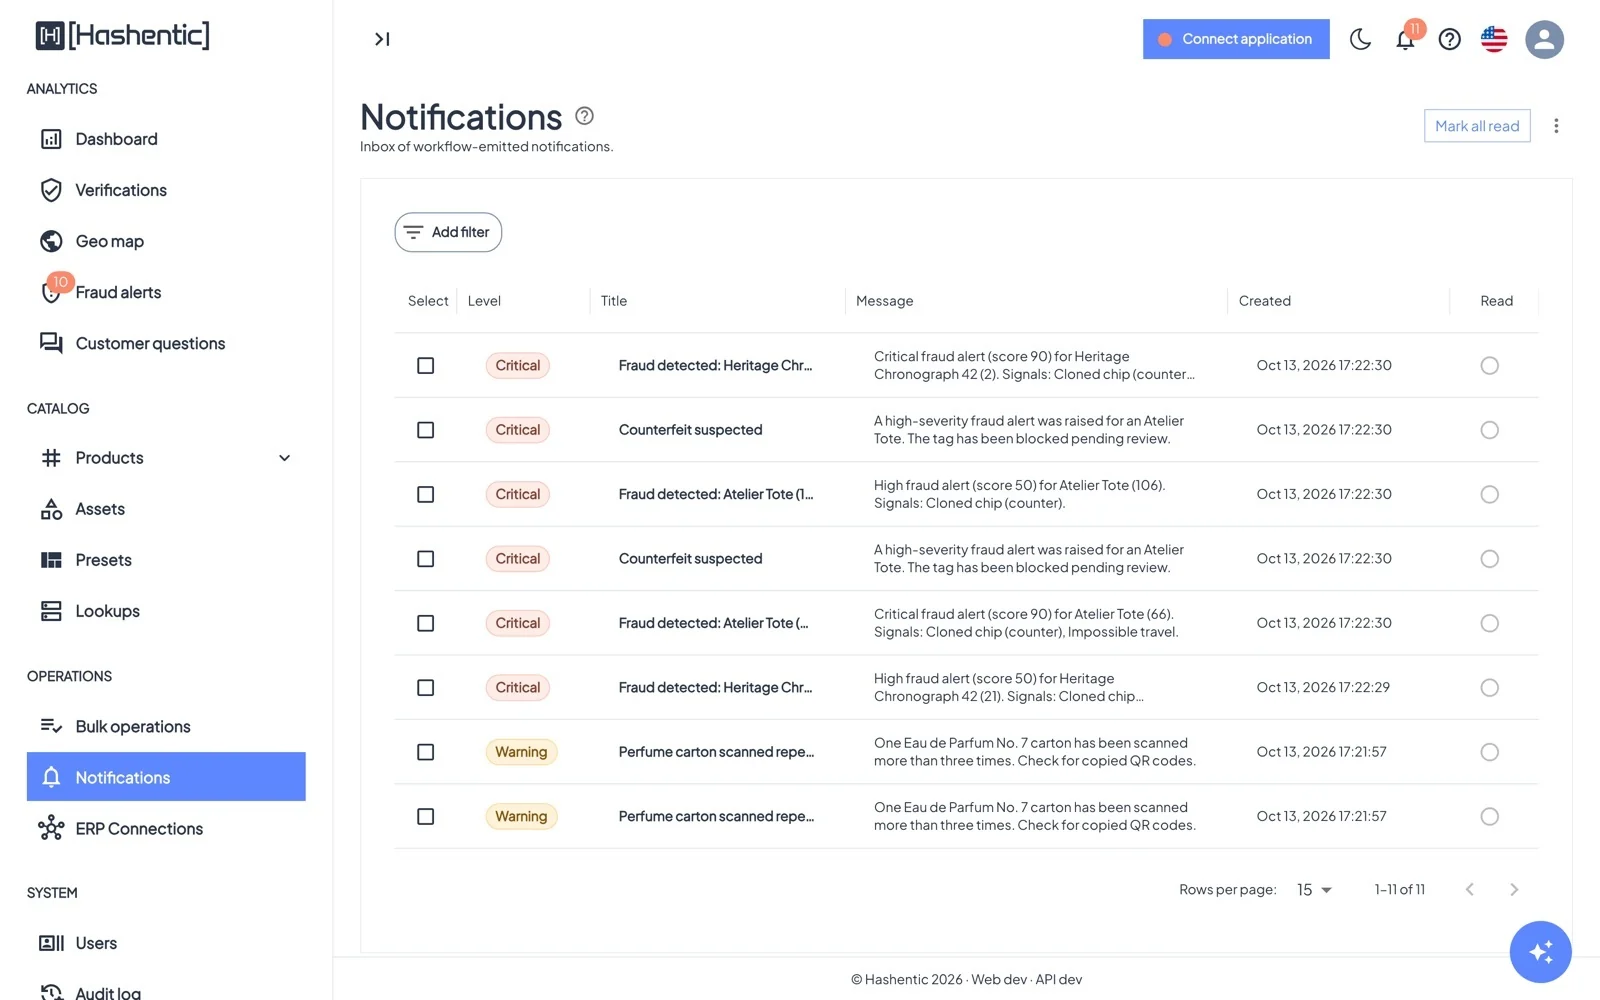Open ERP Connections in the sidebar
1600x1000 pixels.
166,828
